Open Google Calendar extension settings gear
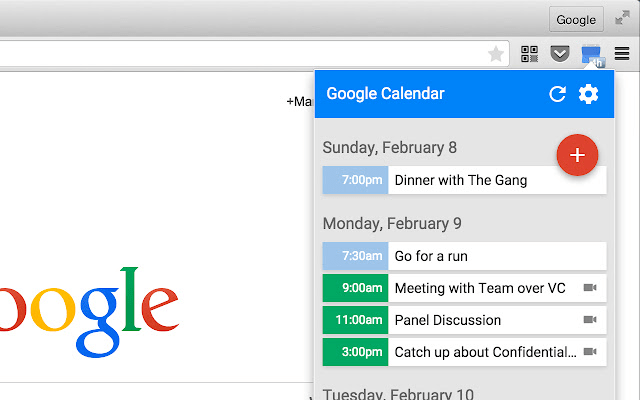The image size is (640, 400). click(x=589, y=94)
